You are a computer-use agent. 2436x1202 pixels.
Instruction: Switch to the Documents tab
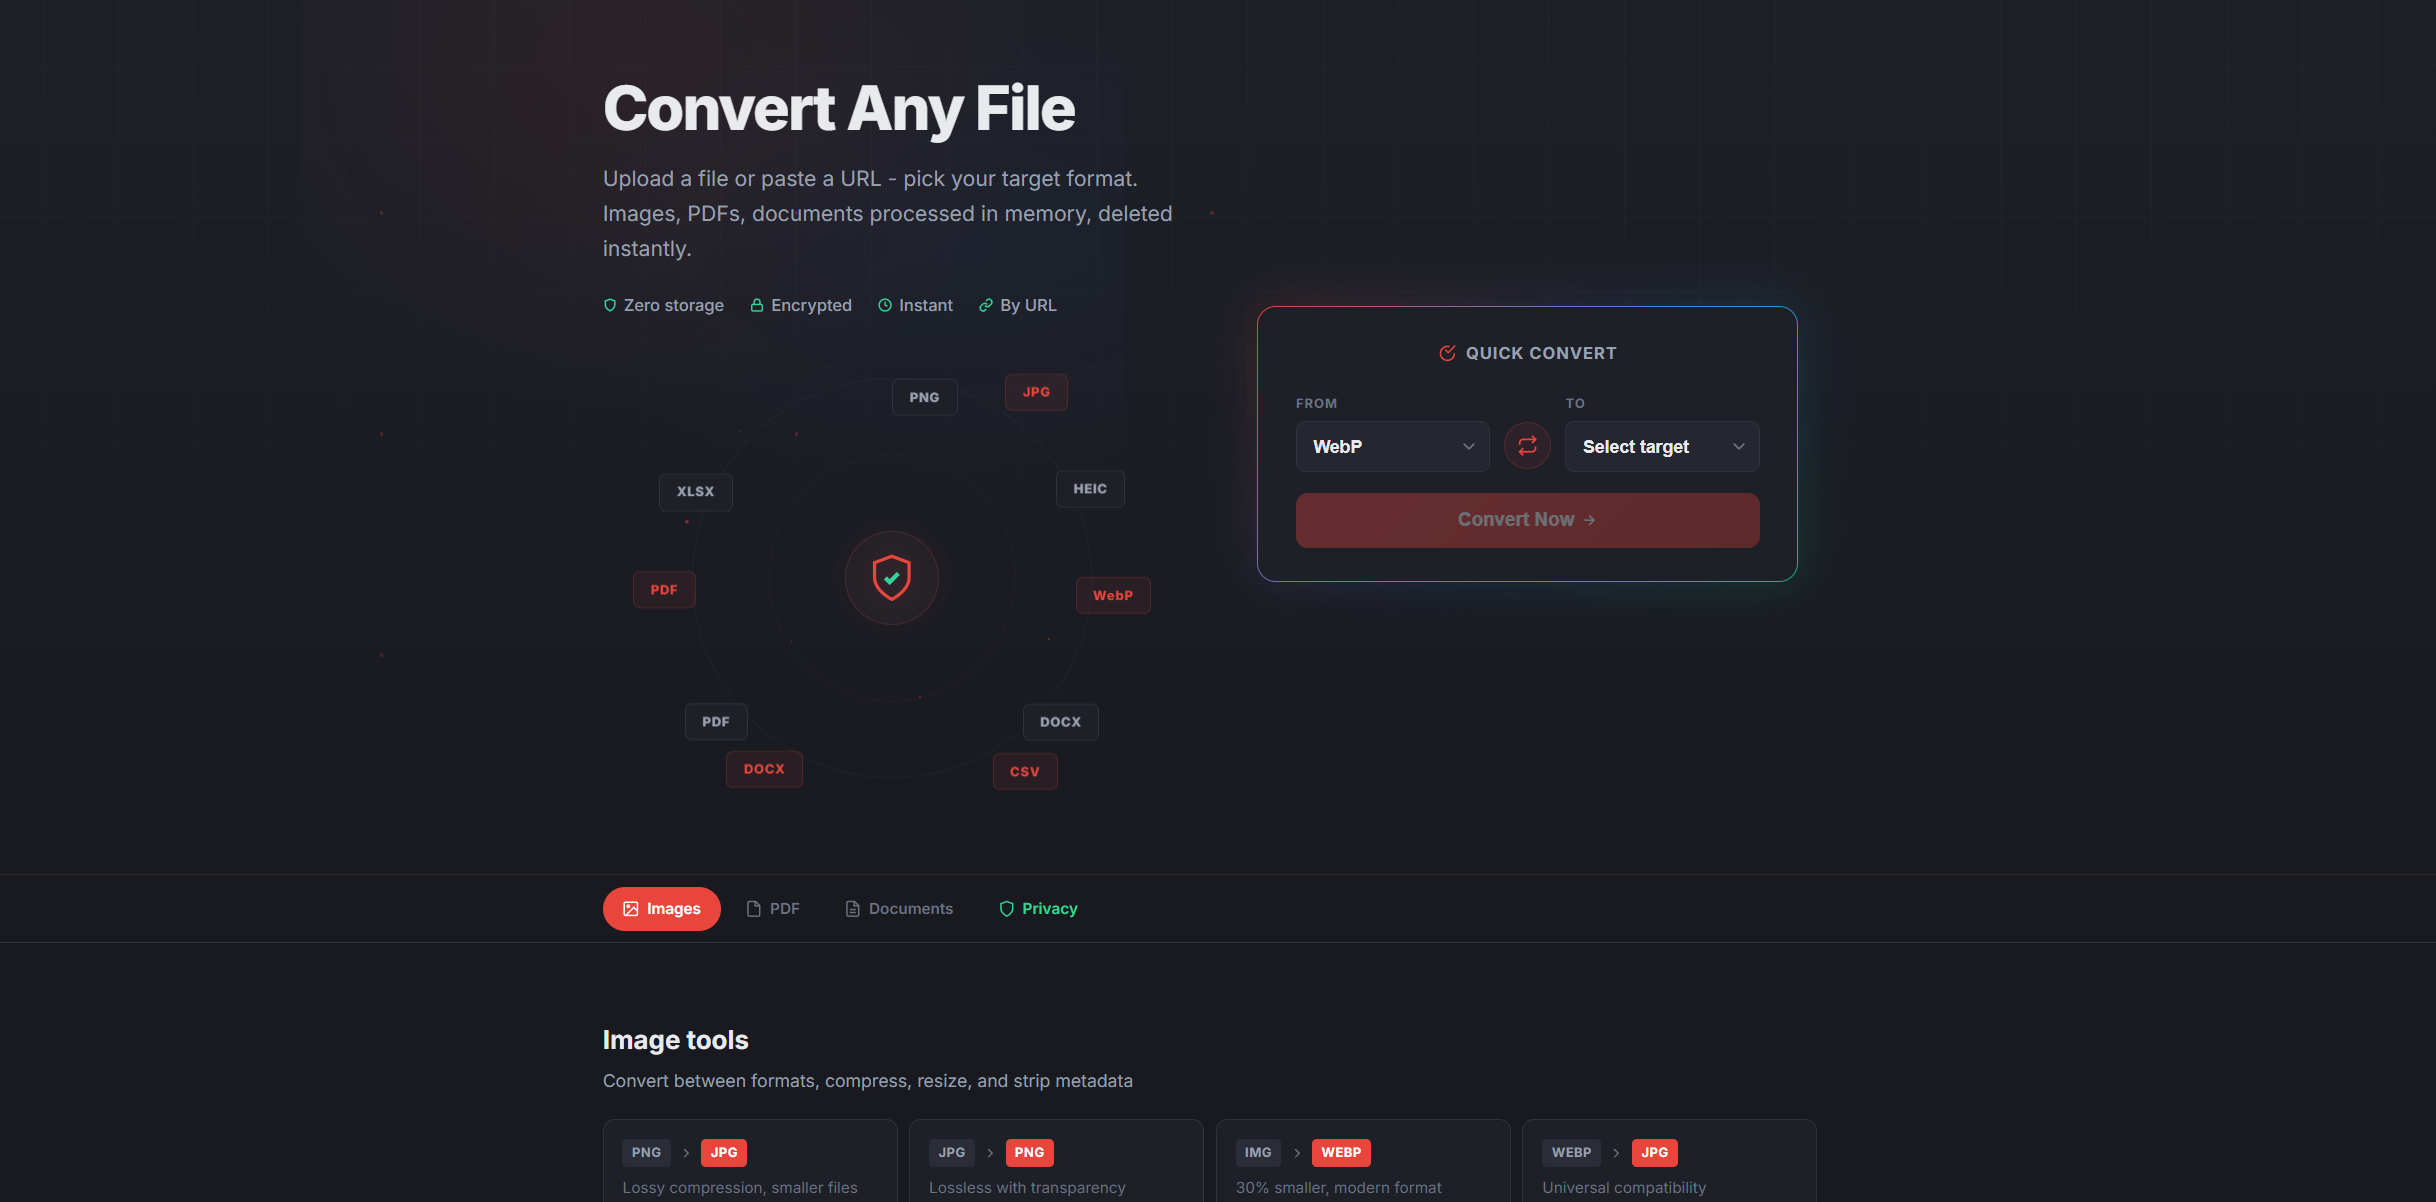coord(899,909)
